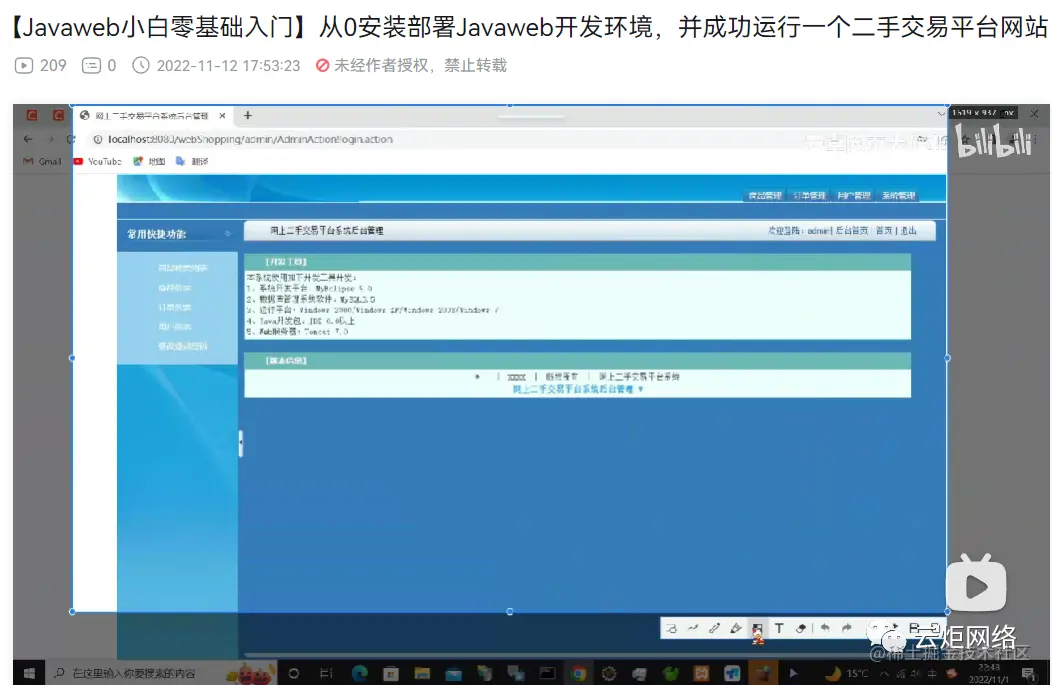Select the mosaic blur annotation tool
The height and width of the screenshot is (685, 1052).
757,627
